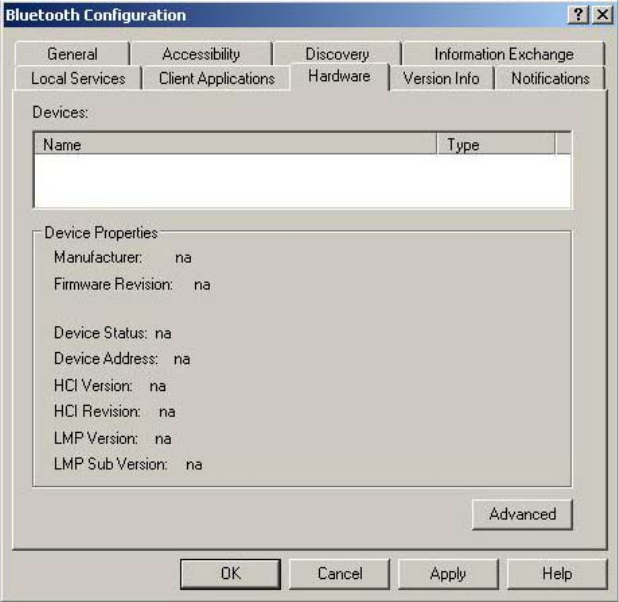The height and width of the screenshot is (602, 619).
Task: Select the Discovery tab
Action: [337, 53]
